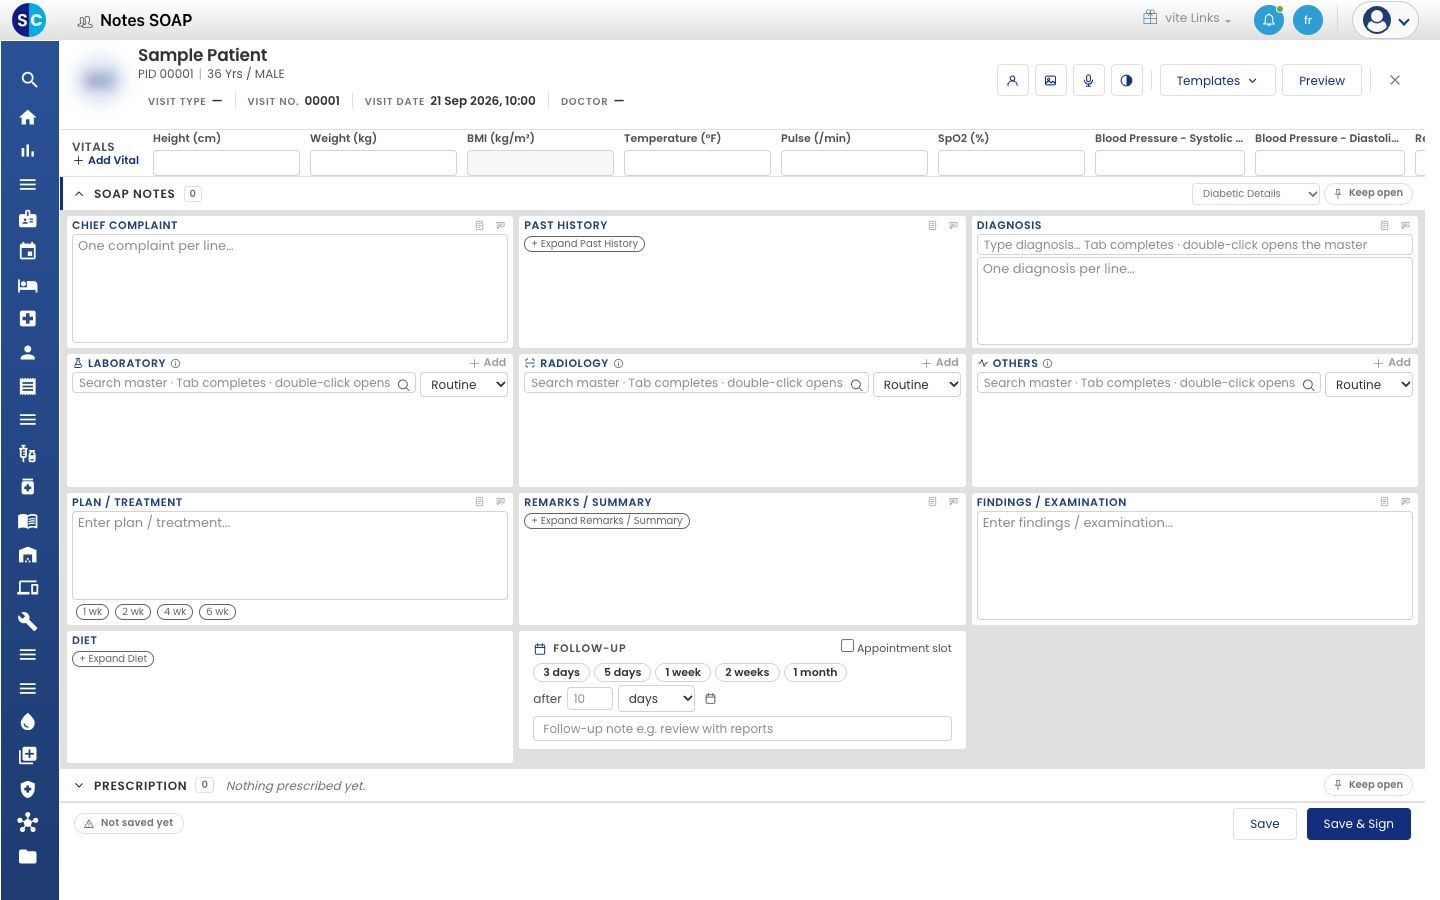Click the Save button
This screenshot has width=1440, height=900.
1265,824
